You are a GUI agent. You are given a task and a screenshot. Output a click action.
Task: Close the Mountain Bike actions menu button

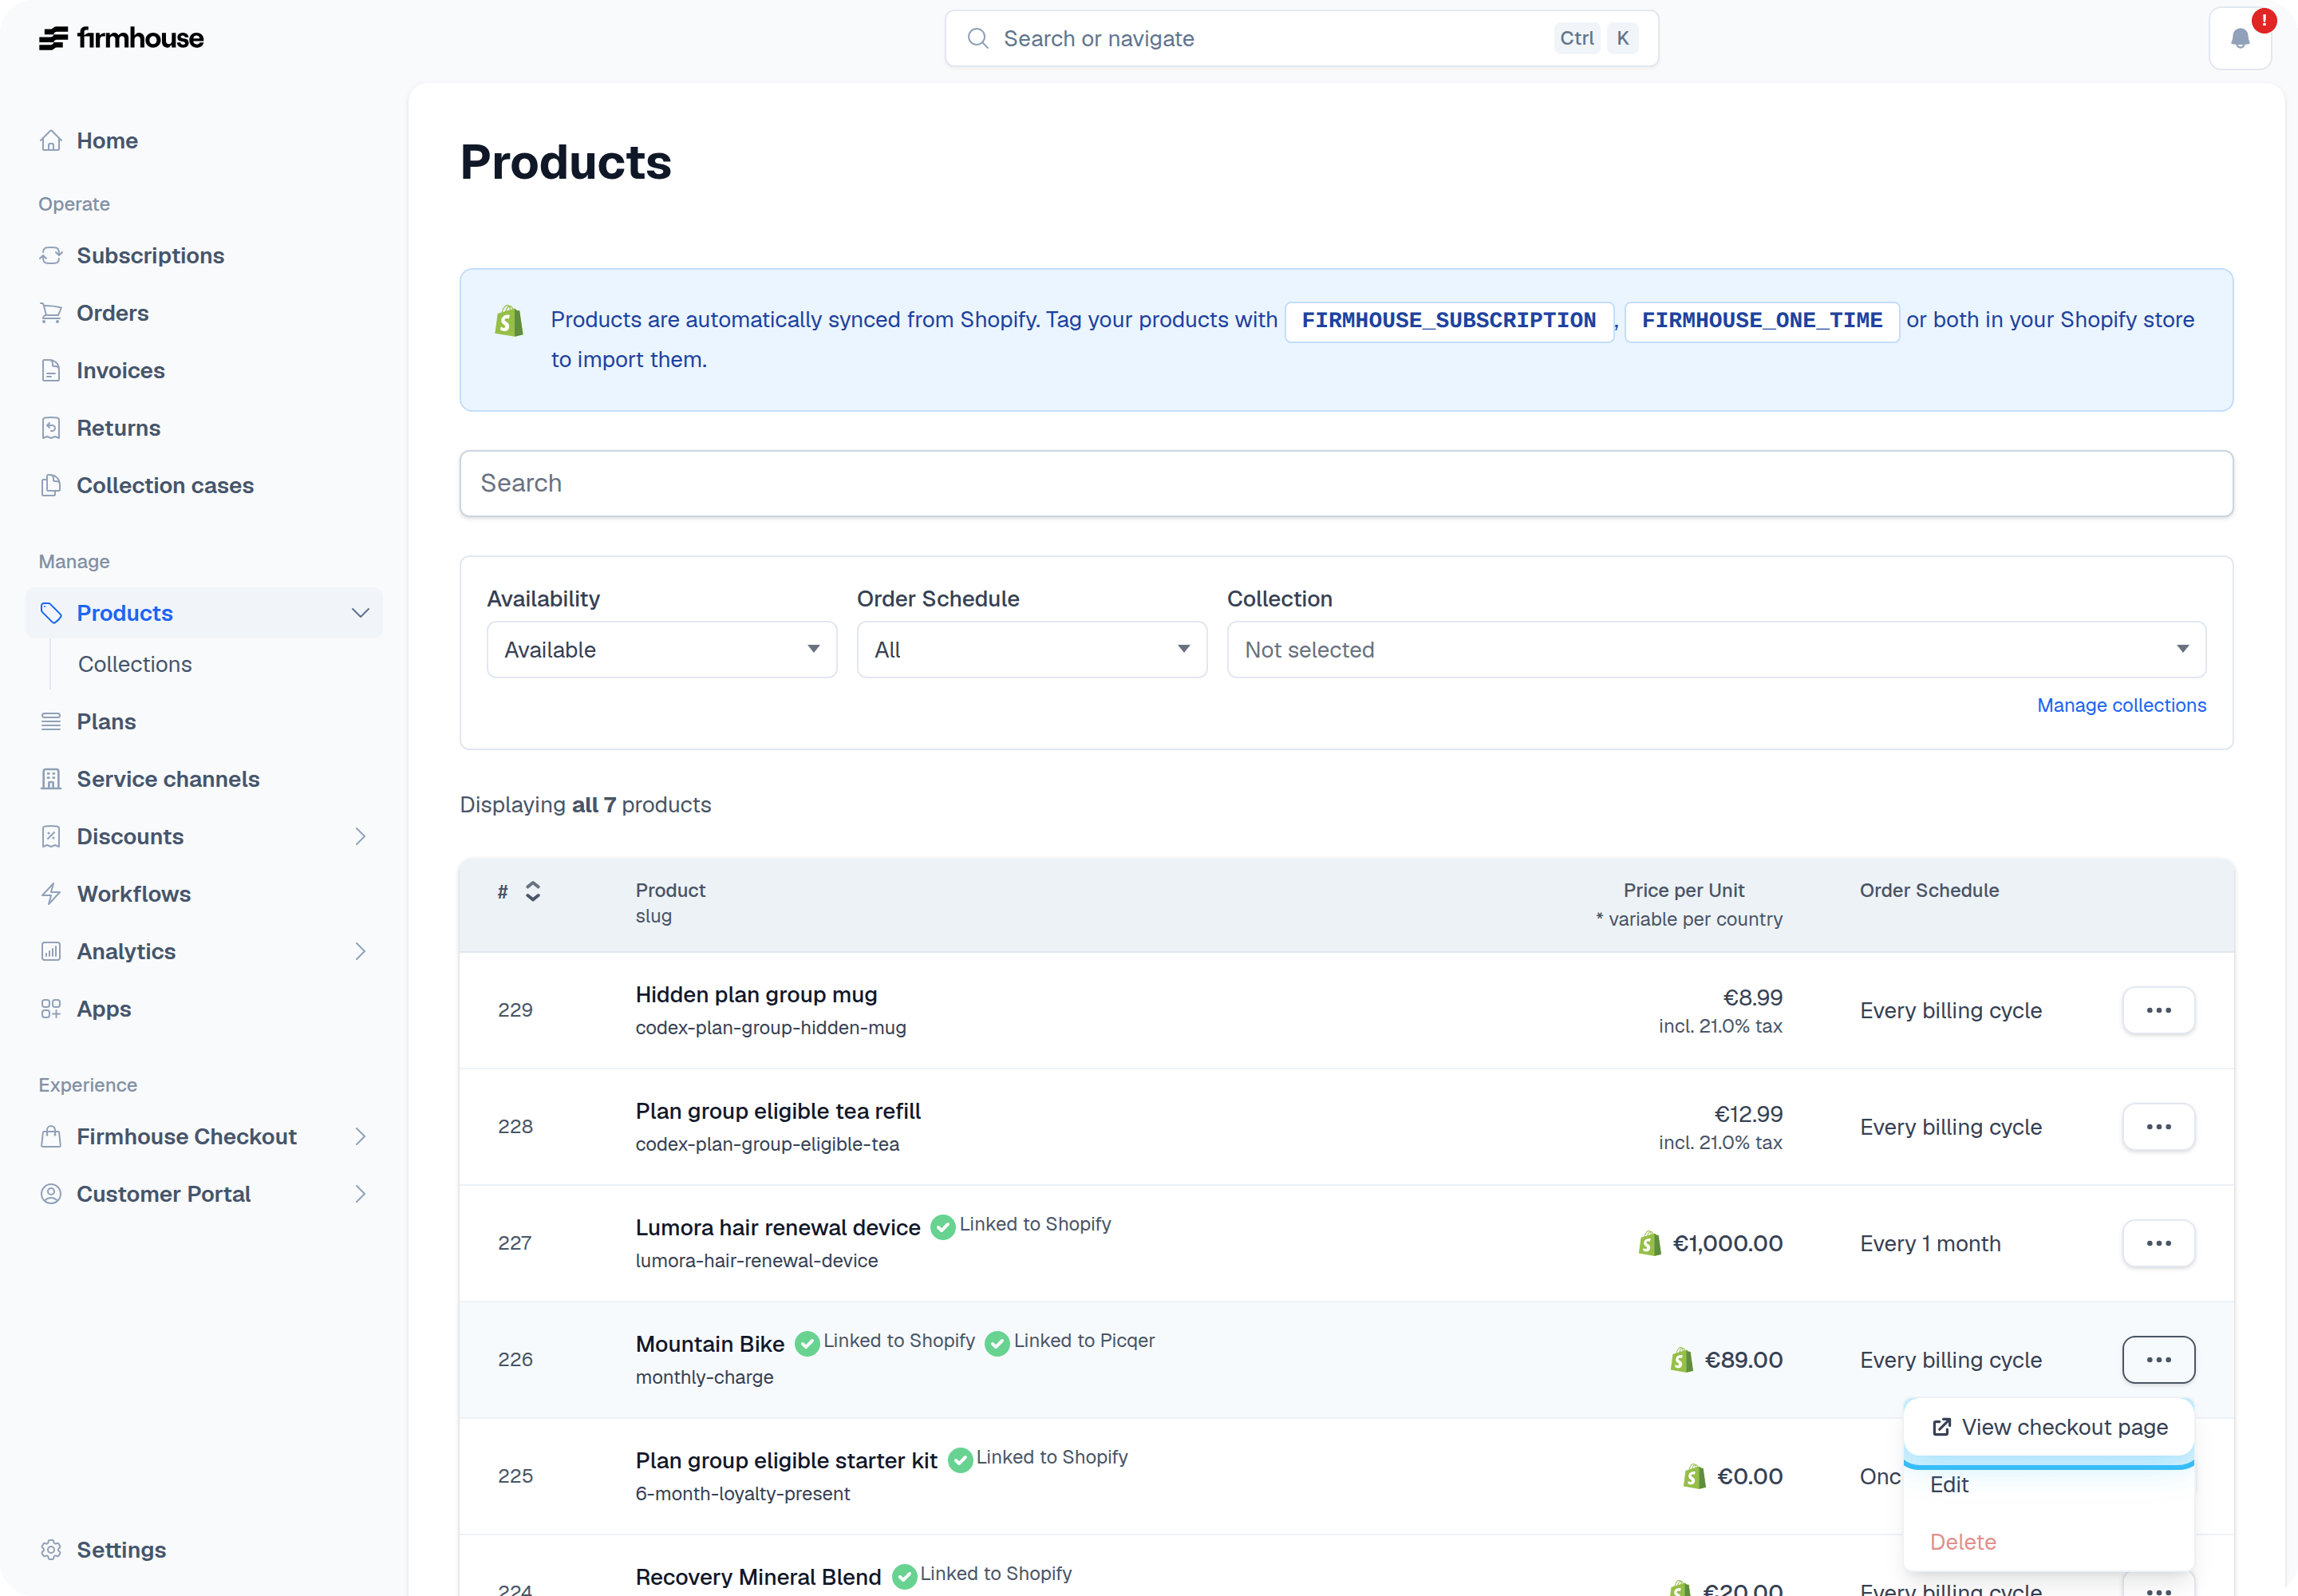click(x=2158, y=1359)
